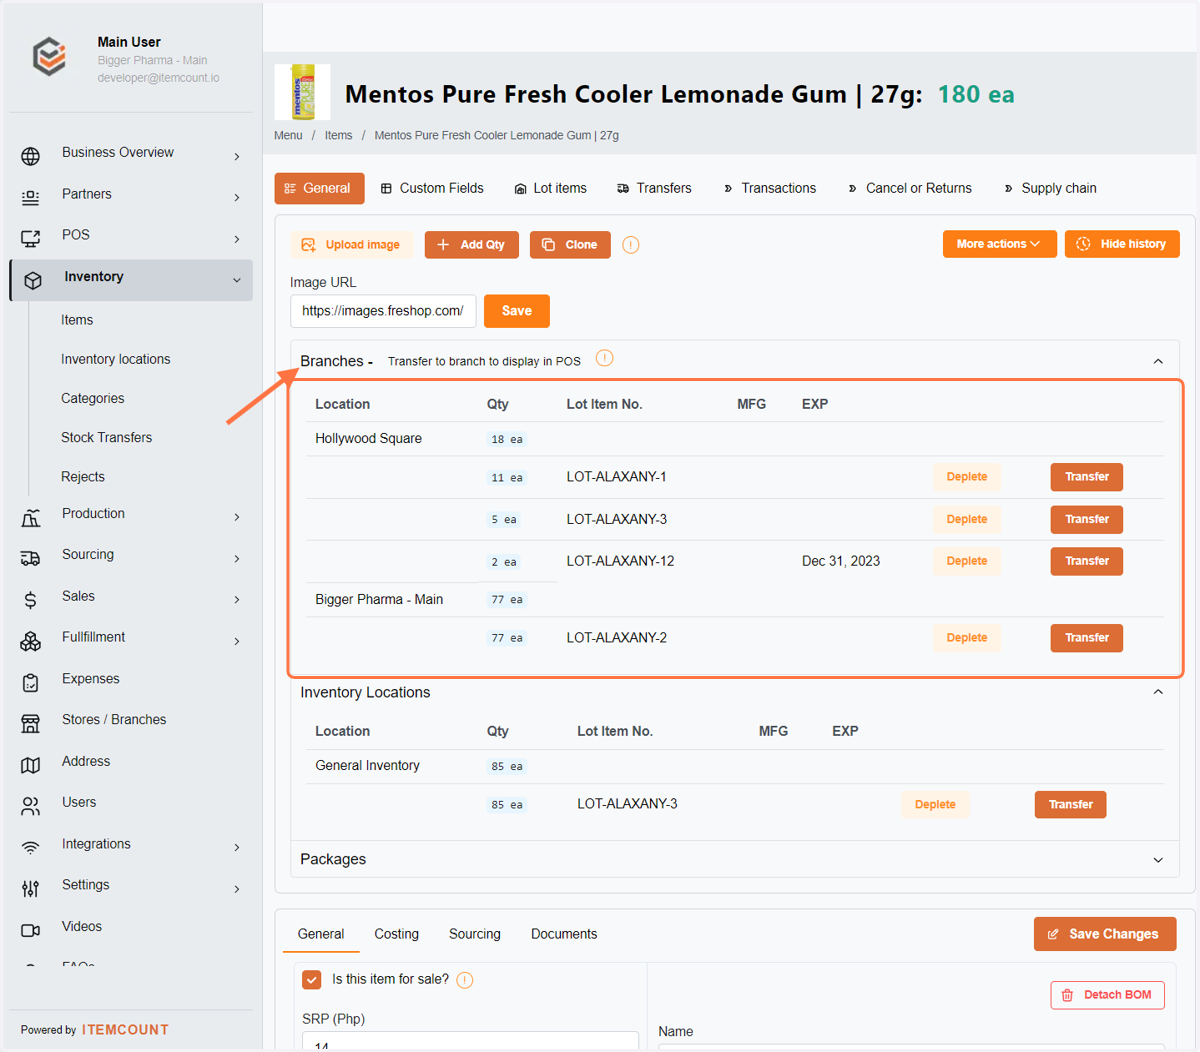Click the Upload image button
Screen dimensions: 1200x1052
tap(351, 245)
